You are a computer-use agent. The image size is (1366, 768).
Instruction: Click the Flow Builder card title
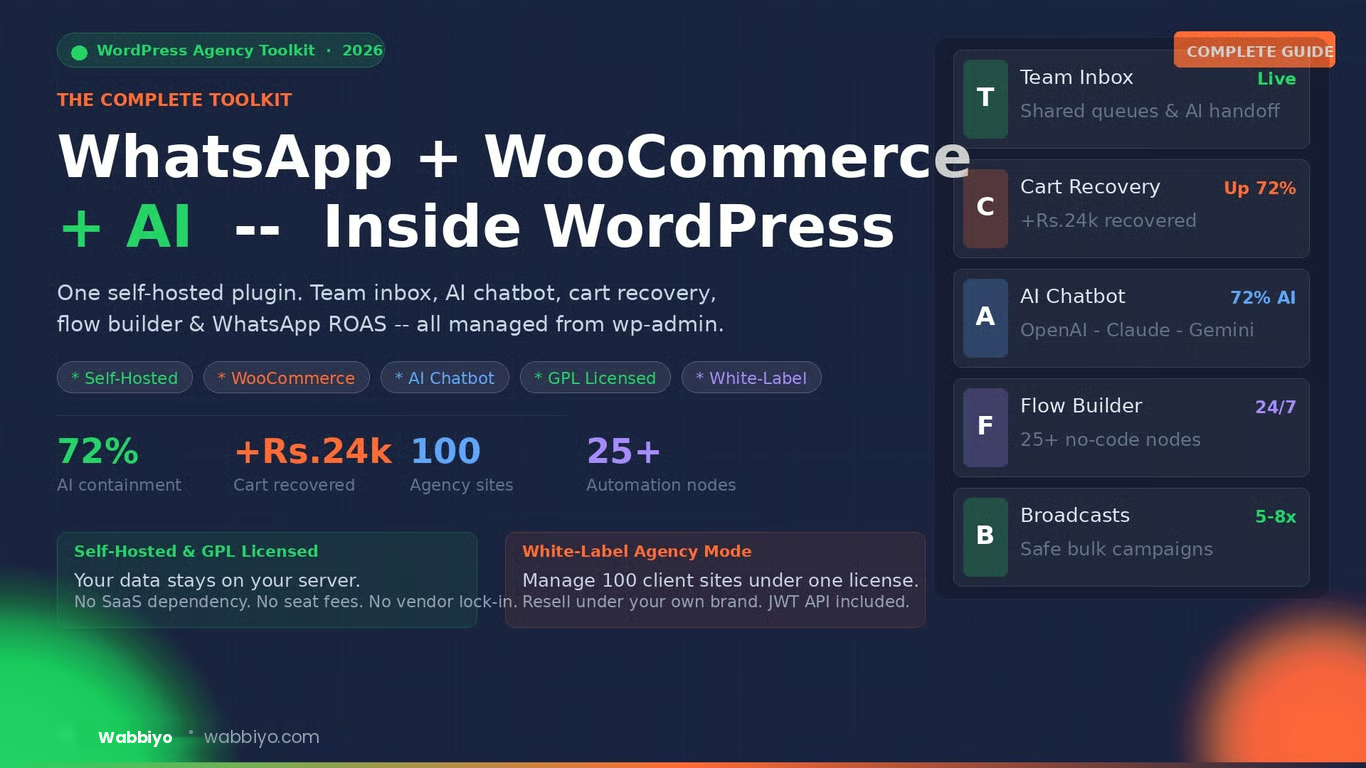point(1081,406)
